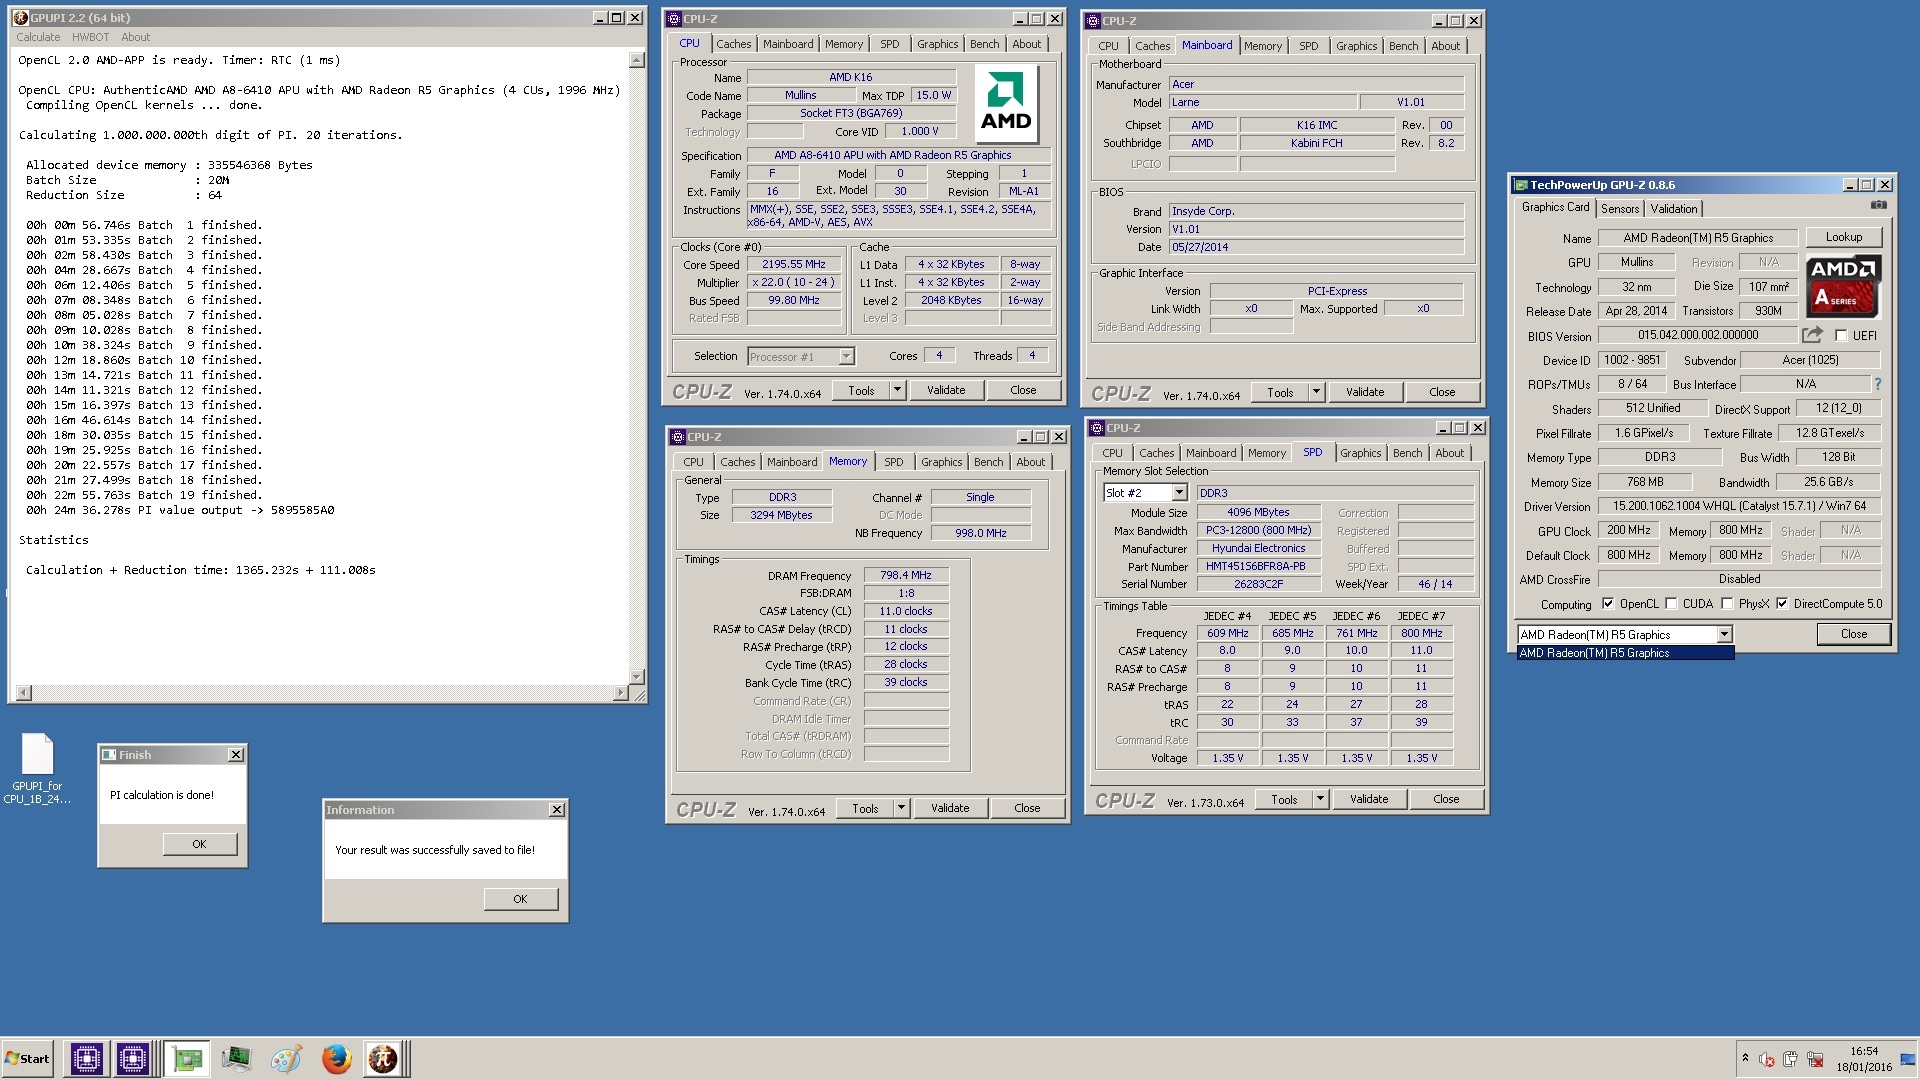Toggle the CUDA checkbox
This screenshot has width=1920, height=1080.
[1671, 604]
